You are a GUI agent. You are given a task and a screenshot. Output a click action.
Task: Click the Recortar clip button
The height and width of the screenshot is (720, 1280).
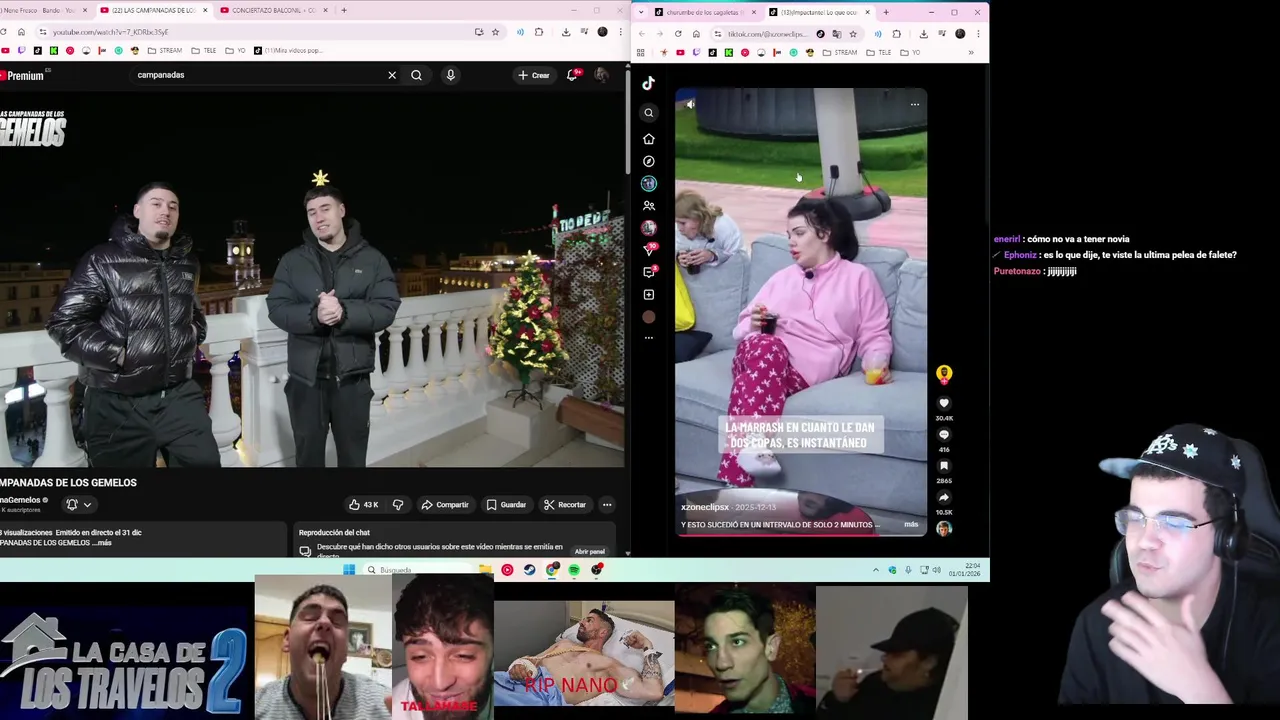click(x=565, y=505)
